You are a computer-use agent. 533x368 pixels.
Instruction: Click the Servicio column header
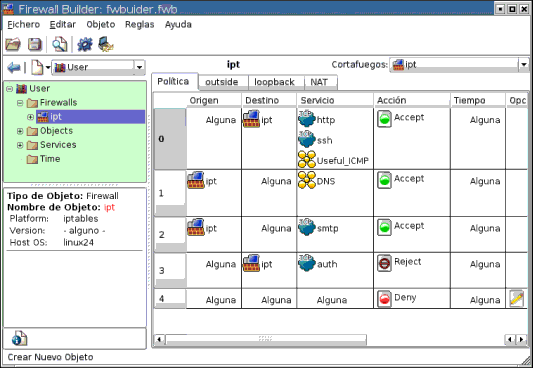tap(335, 100)
